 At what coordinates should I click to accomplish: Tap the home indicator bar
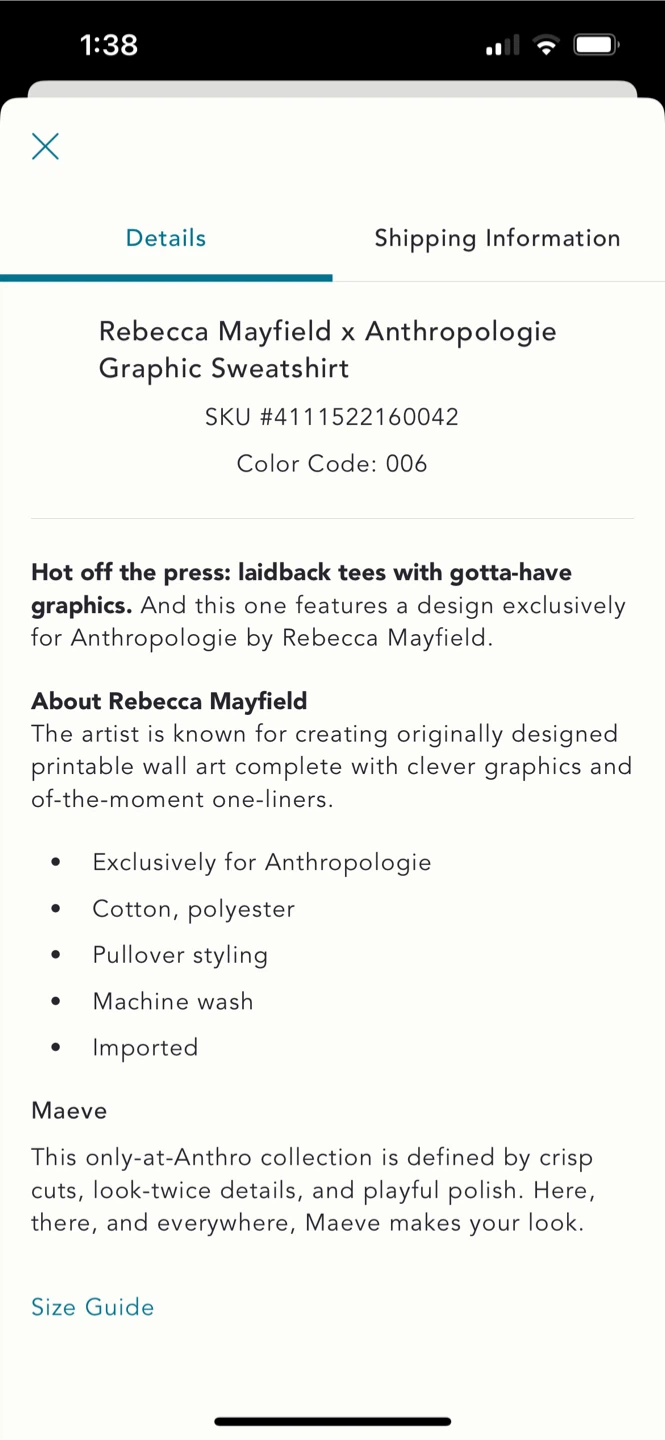[x=332, y=1421]
